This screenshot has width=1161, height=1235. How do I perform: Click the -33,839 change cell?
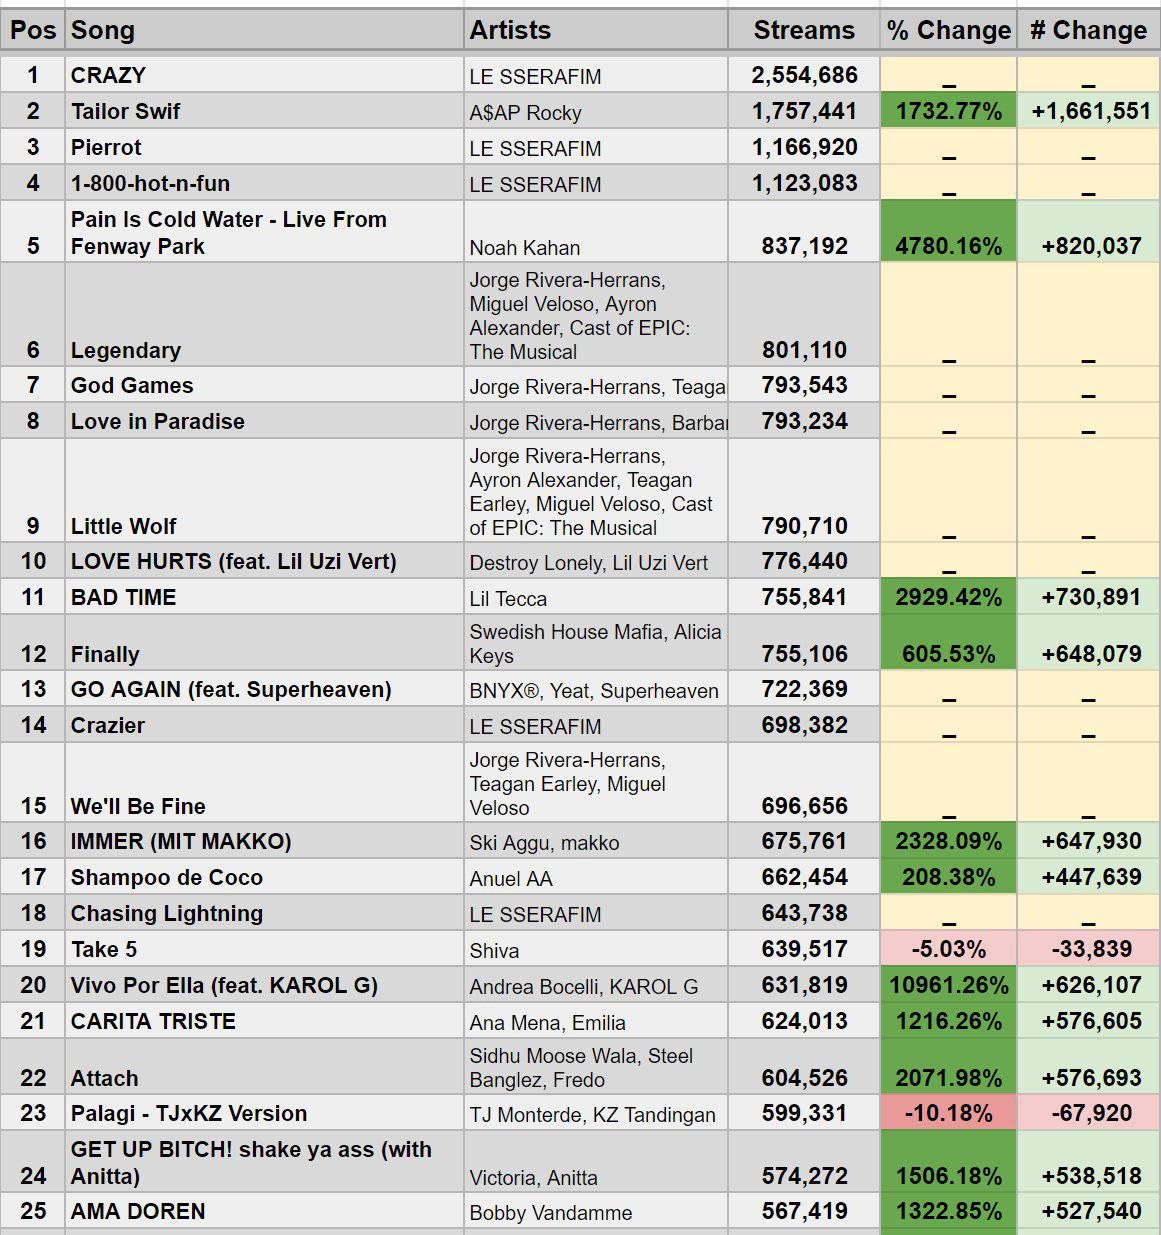[x=1089, y=949]
